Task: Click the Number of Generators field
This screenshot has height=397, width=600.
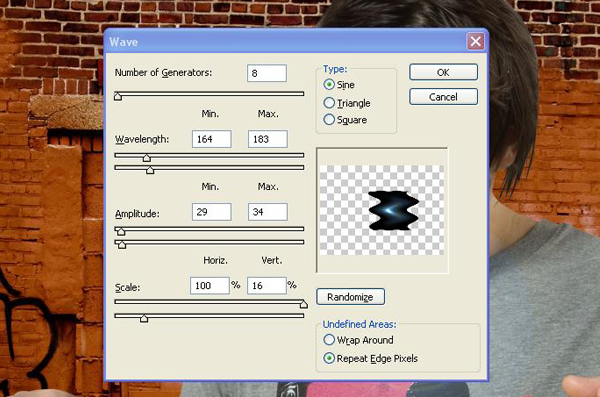Action: tap(267, 73)
